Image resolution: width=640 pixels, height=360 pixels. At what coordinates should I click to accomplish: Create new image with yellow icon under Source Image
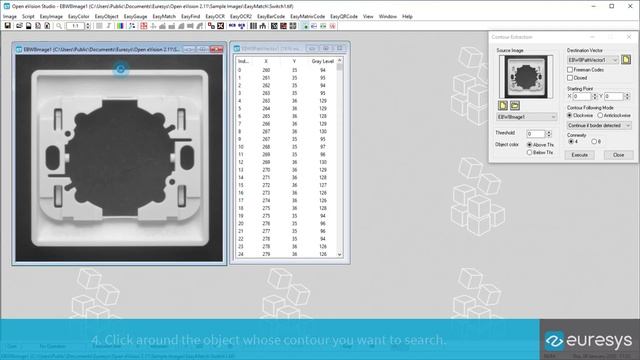[503, 106]
